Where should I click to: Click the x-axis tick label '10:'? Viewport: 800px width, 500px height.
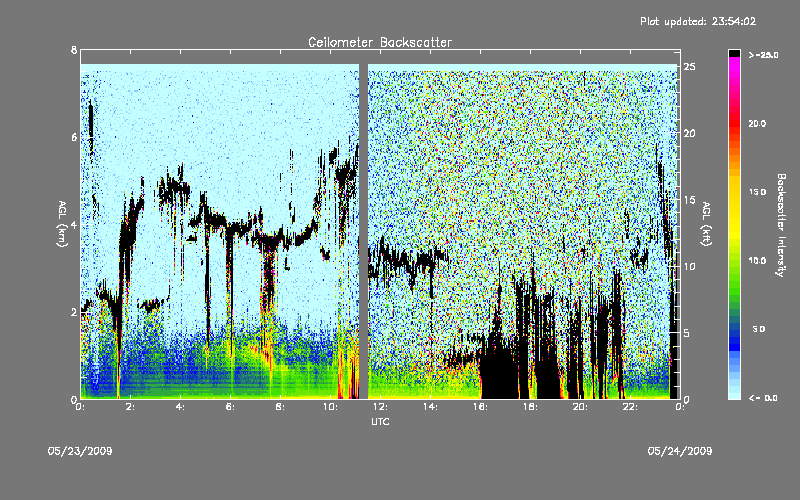click(330, 407)
